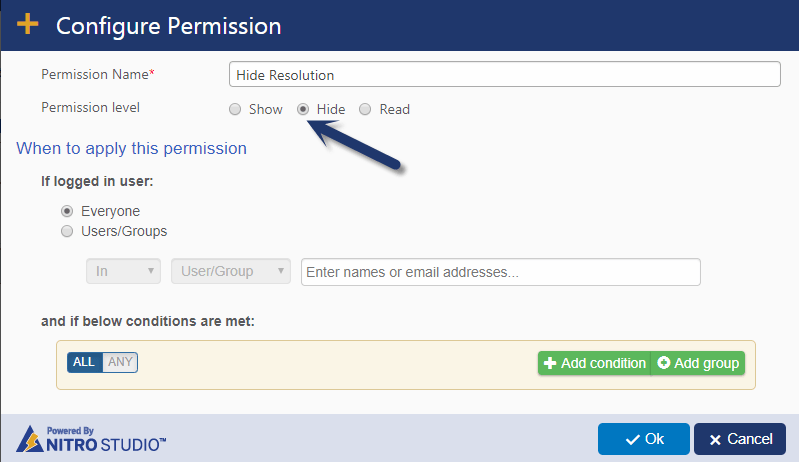Click the circled plus icon on Add group

click(x=664, y=363)
